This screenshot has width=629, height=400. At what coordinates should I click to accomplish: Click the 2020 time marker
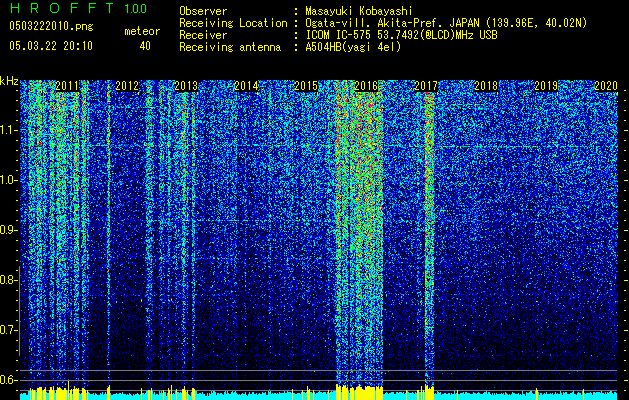tap(606, 86)
